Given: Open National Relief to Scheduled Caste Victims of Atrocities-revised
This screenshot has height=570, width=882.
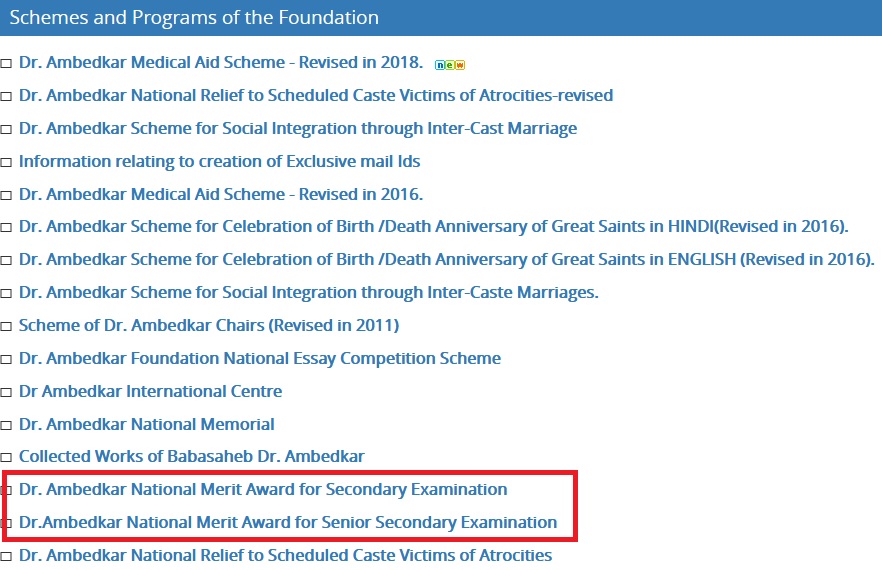Looking at the screenshot, I should click(316, 96).
